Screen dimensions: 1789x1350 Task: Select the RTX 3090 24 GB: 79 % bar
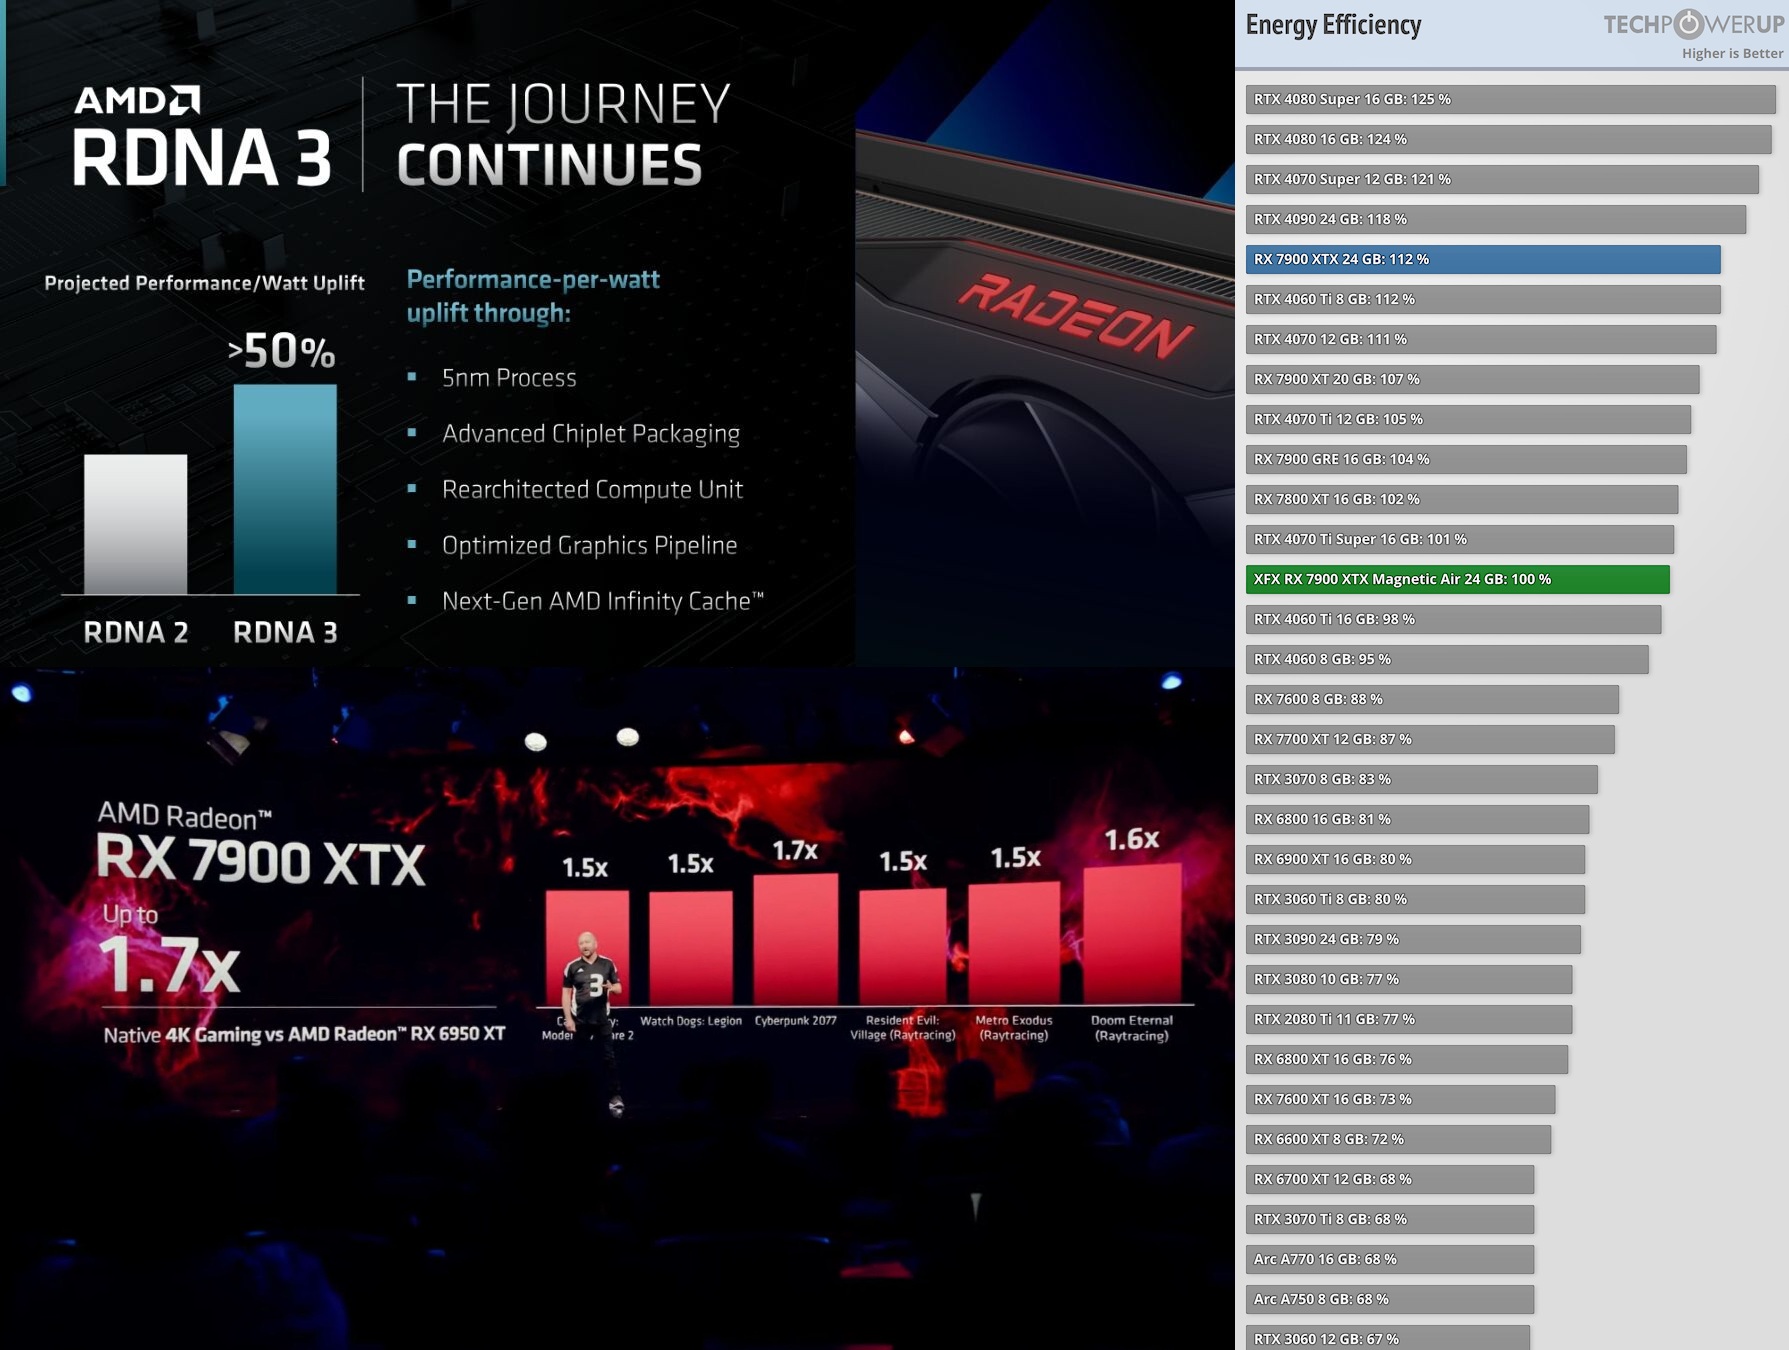pos(1413,939)
